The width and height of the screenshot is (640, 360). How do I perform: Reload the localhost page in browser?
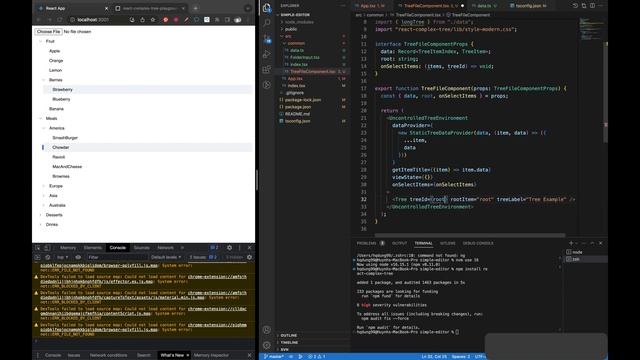60,20
